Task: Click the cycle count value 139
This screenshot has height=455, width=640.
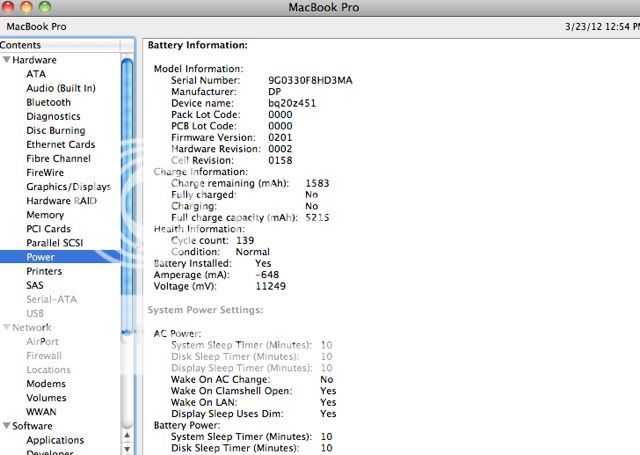Action: pyautogui.click(x=245, y=240)
